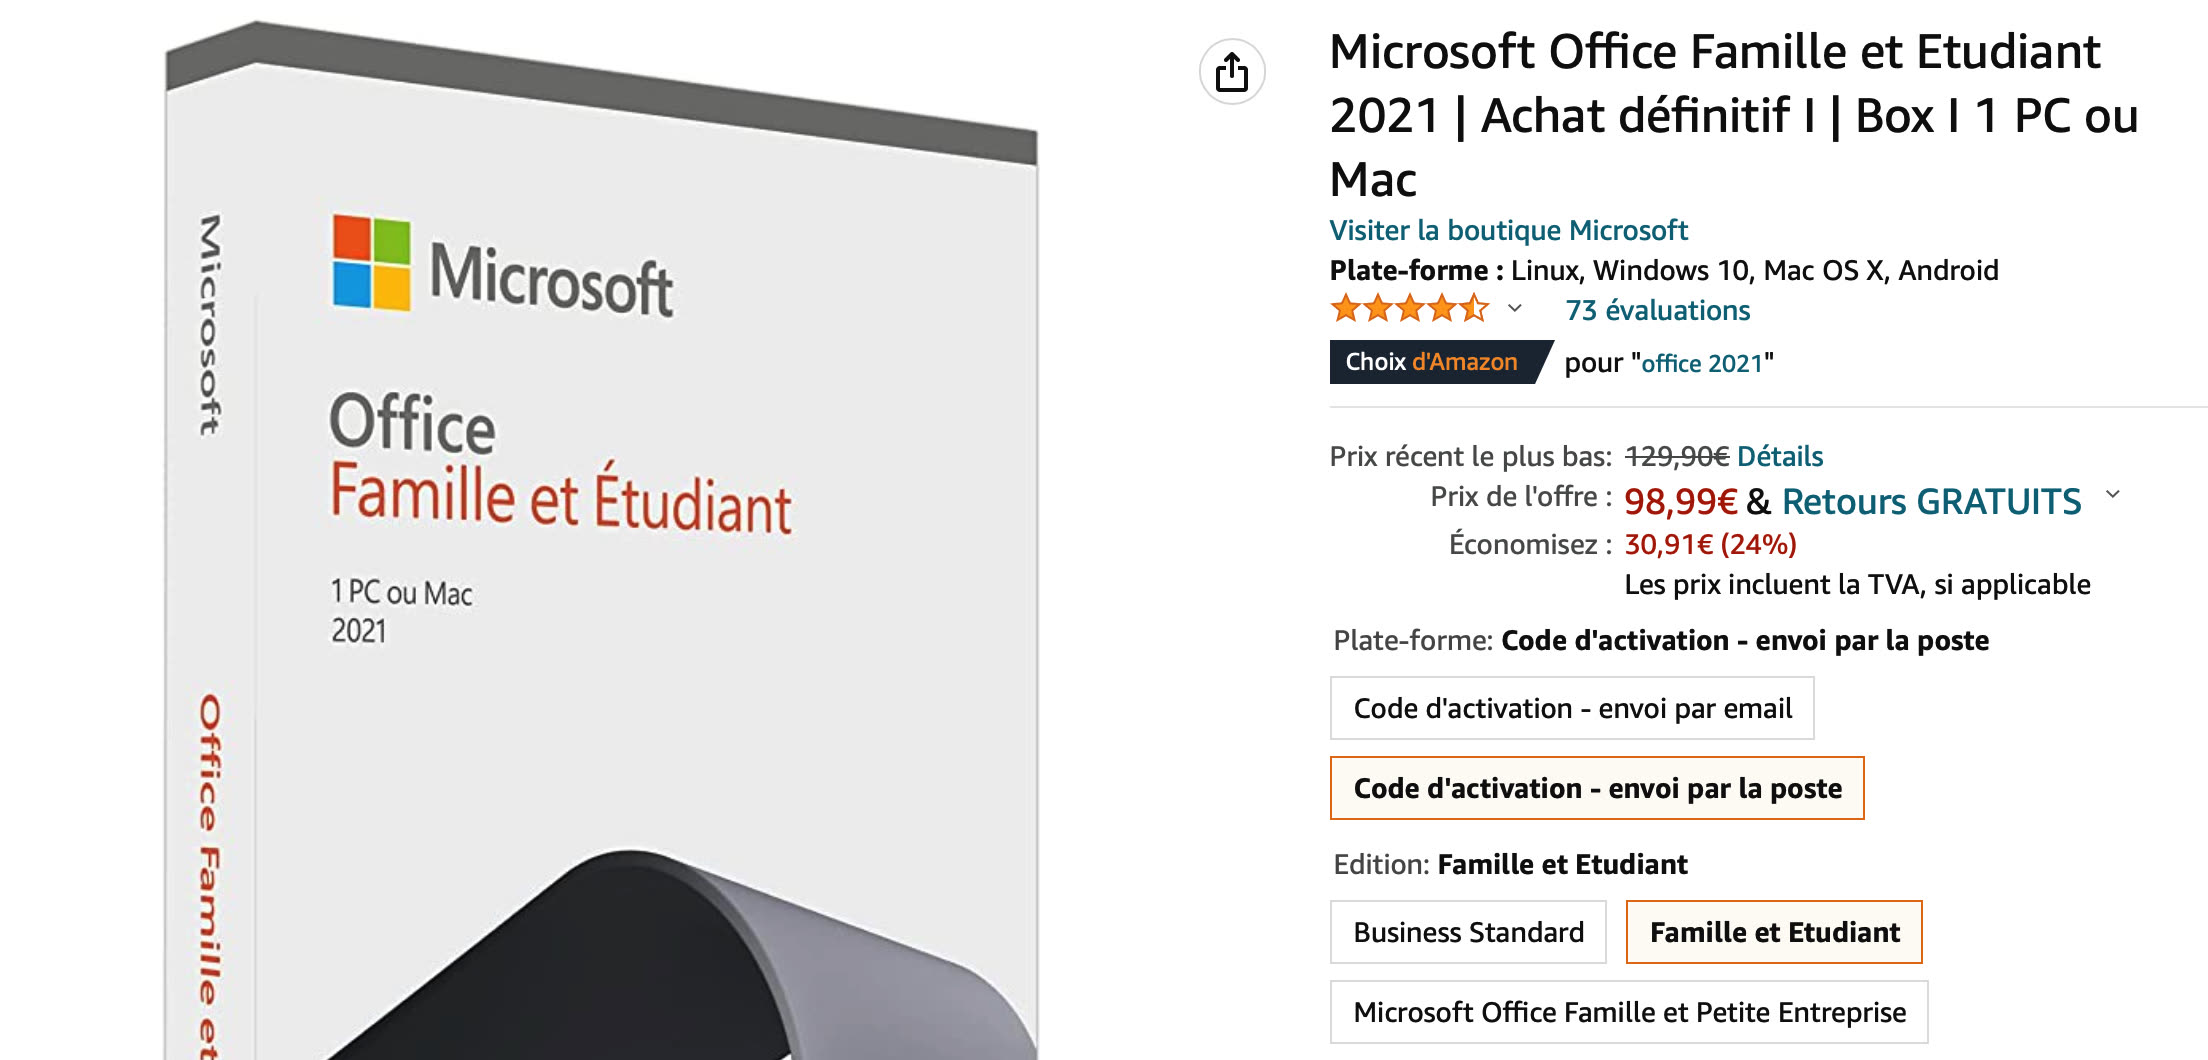The height and width of the screenshot is (1060, 2208).
Task: Visit the Microsoft boutique link
Action: click(x=1508, y=231)
